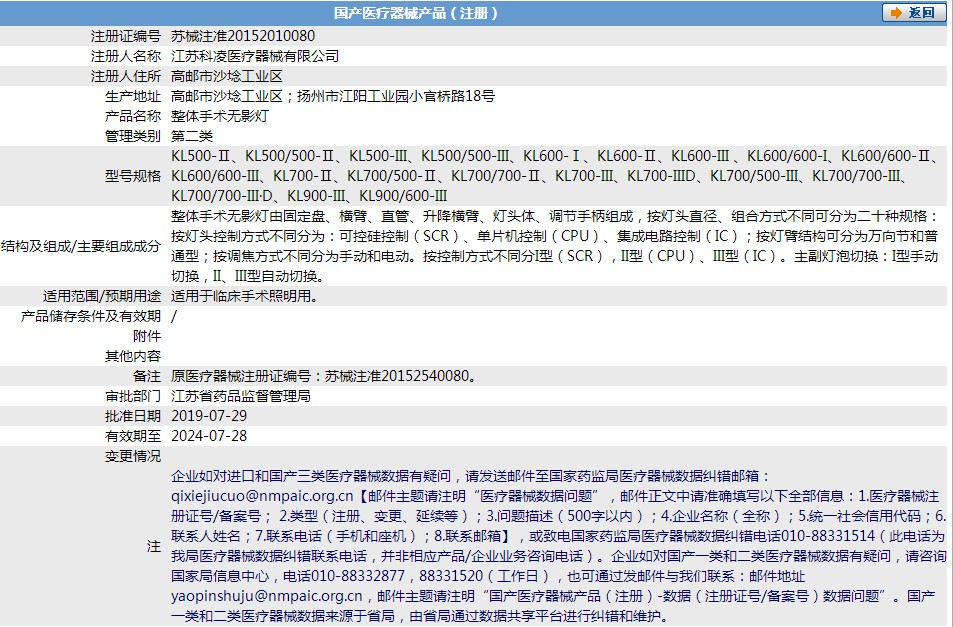Image resolution: width=953 pixels, height=627 pixels.
Task: Click the orange arrow icon on 返回 button
Action: (896, 13)
